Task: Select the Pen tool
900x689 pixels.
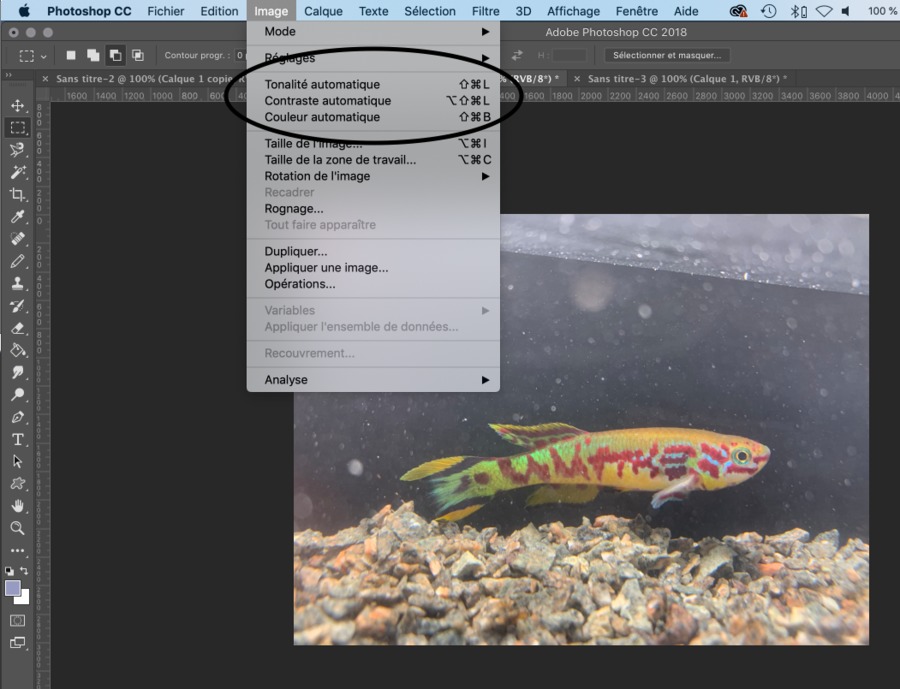Action: click(17, 417)
